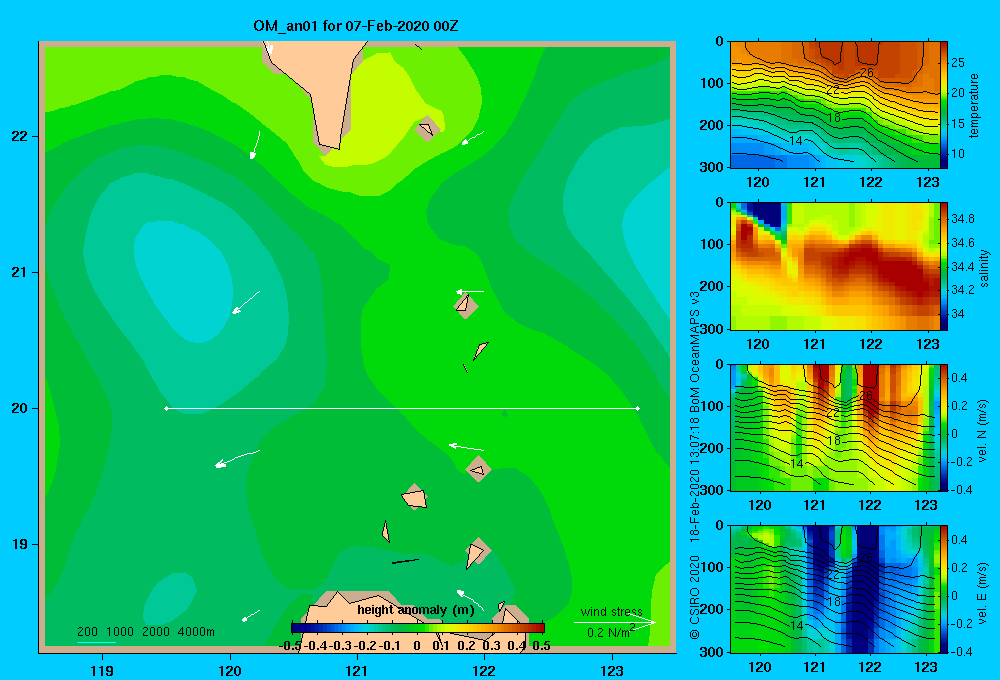Click the height anomaly color bar
Screen dimensions: 1000x680
(x=418, y=627)
